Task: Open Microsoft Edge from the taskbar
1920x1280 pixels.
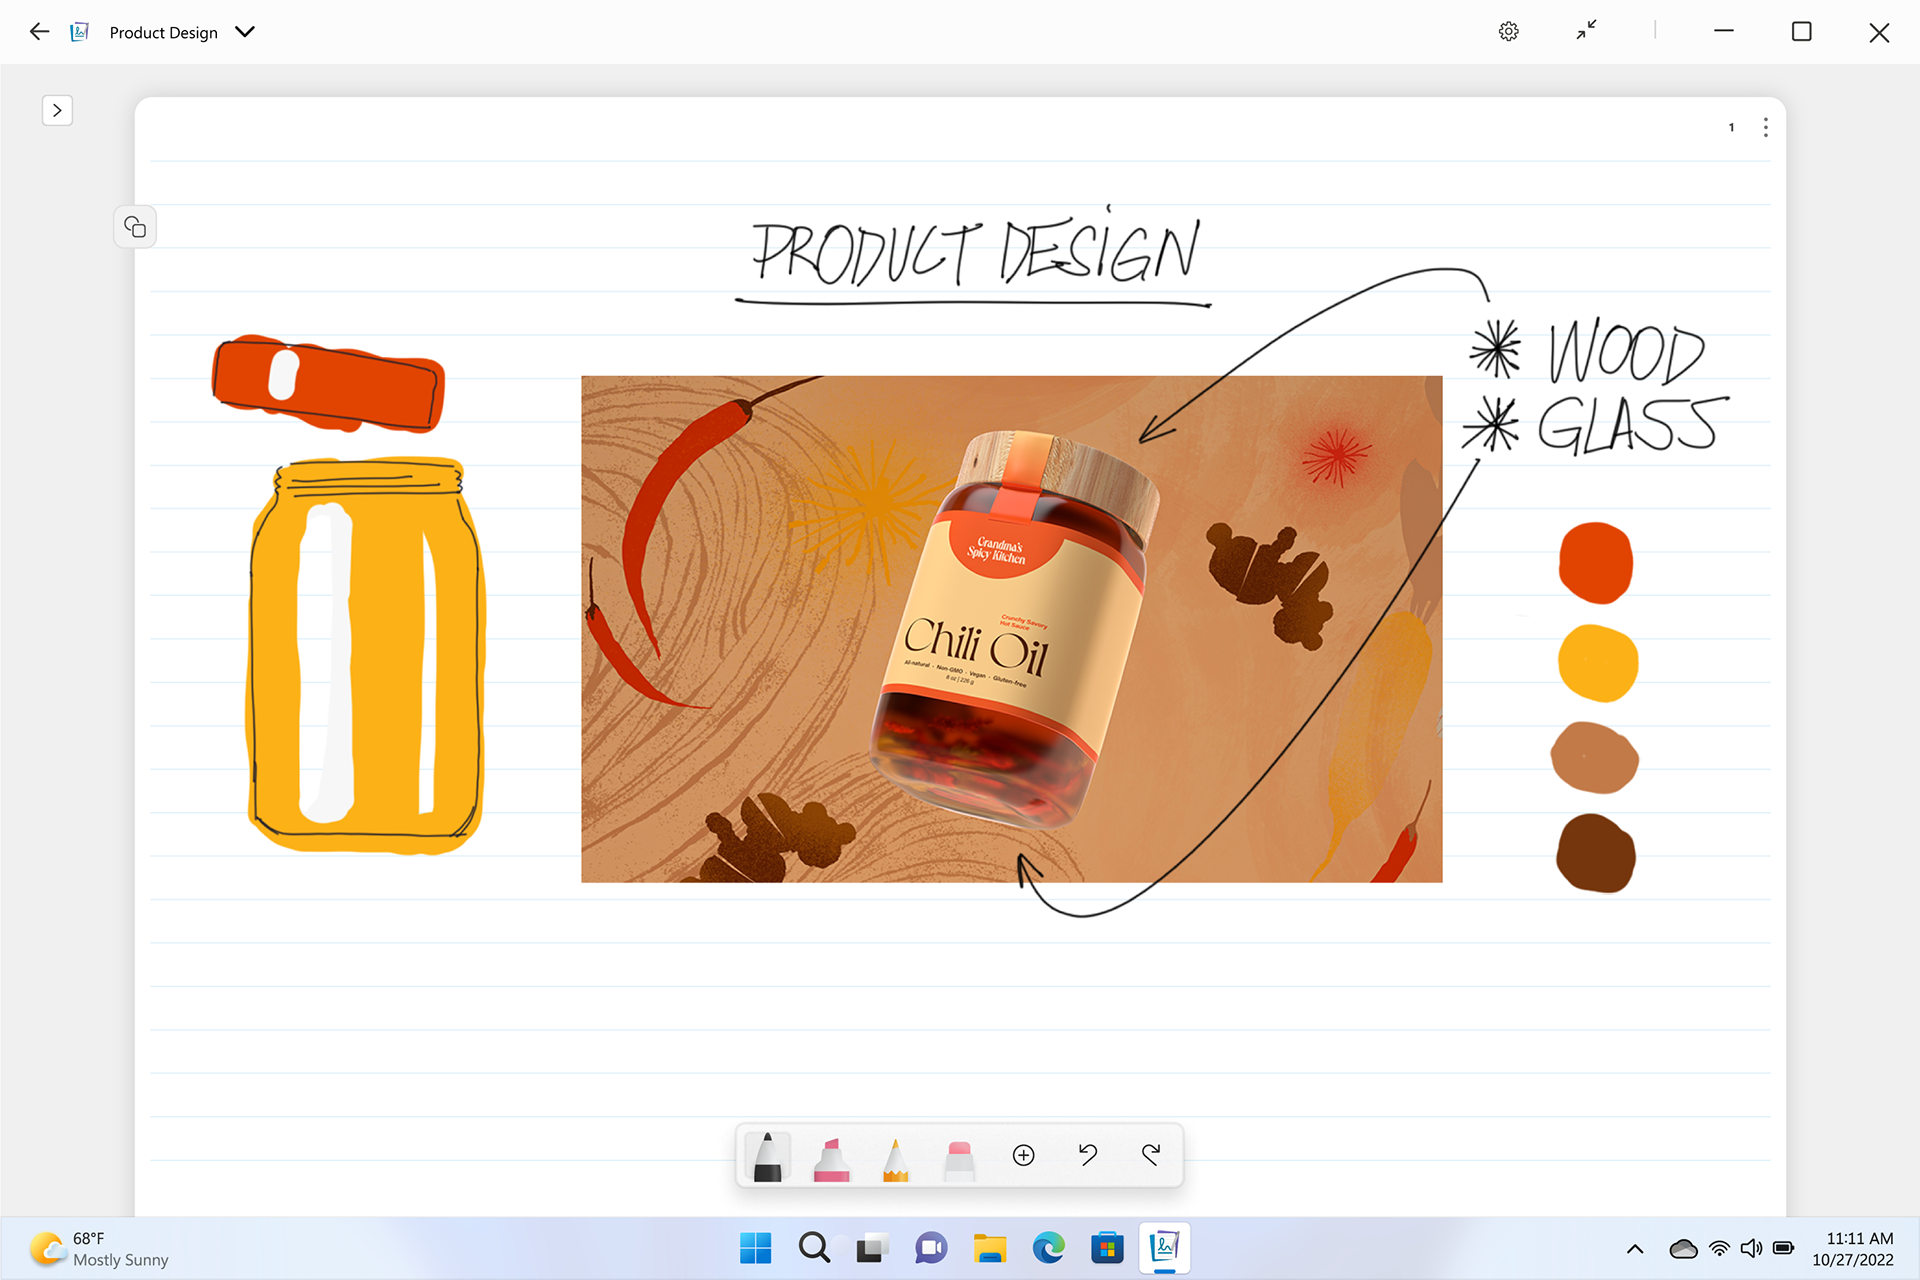Action: pyautogui.click(x=1048, y=1248)
